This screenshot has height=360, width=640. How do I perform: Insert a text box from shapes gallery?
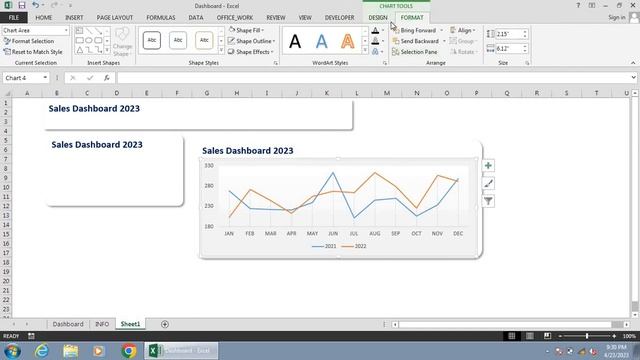(80, 31)
